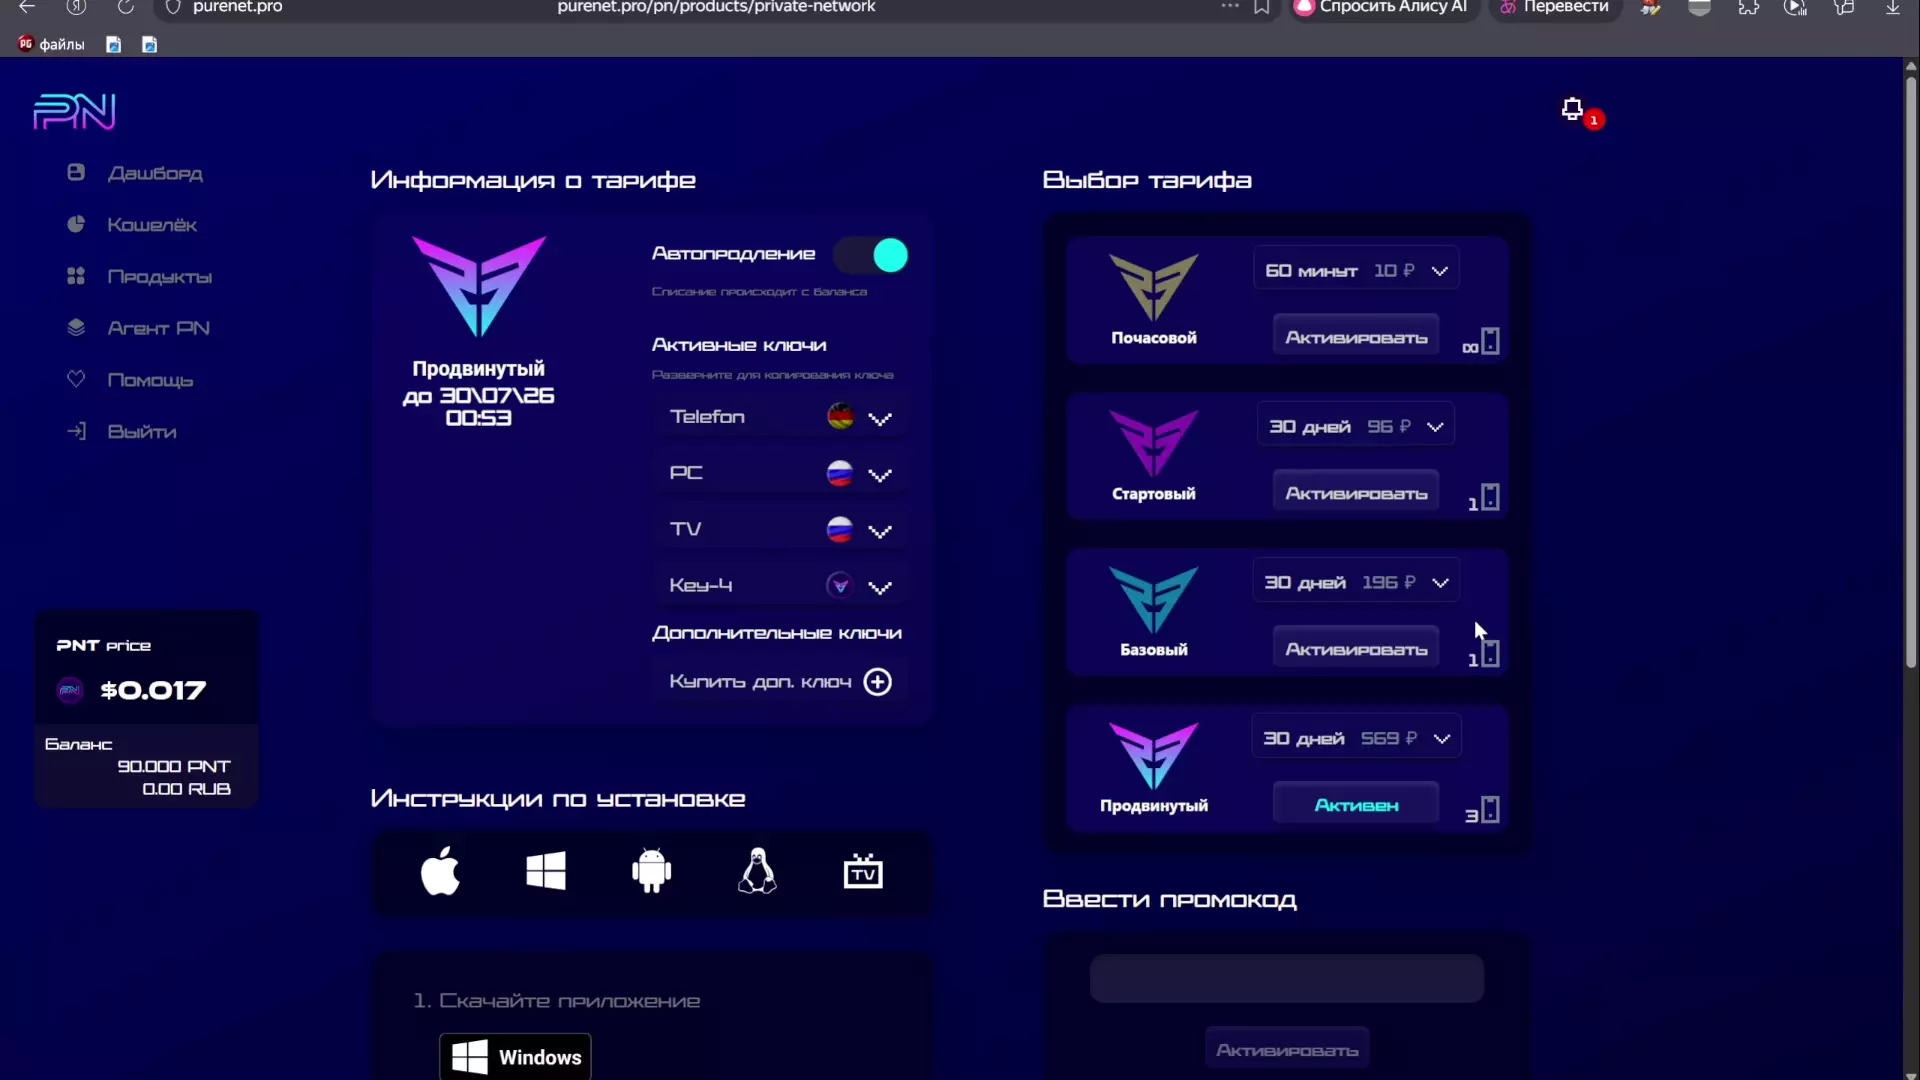The width and height of the screenshot is (1920, 1080).
Task: Open Linux penguin installation instructions
Action: (x=757, y=871)
